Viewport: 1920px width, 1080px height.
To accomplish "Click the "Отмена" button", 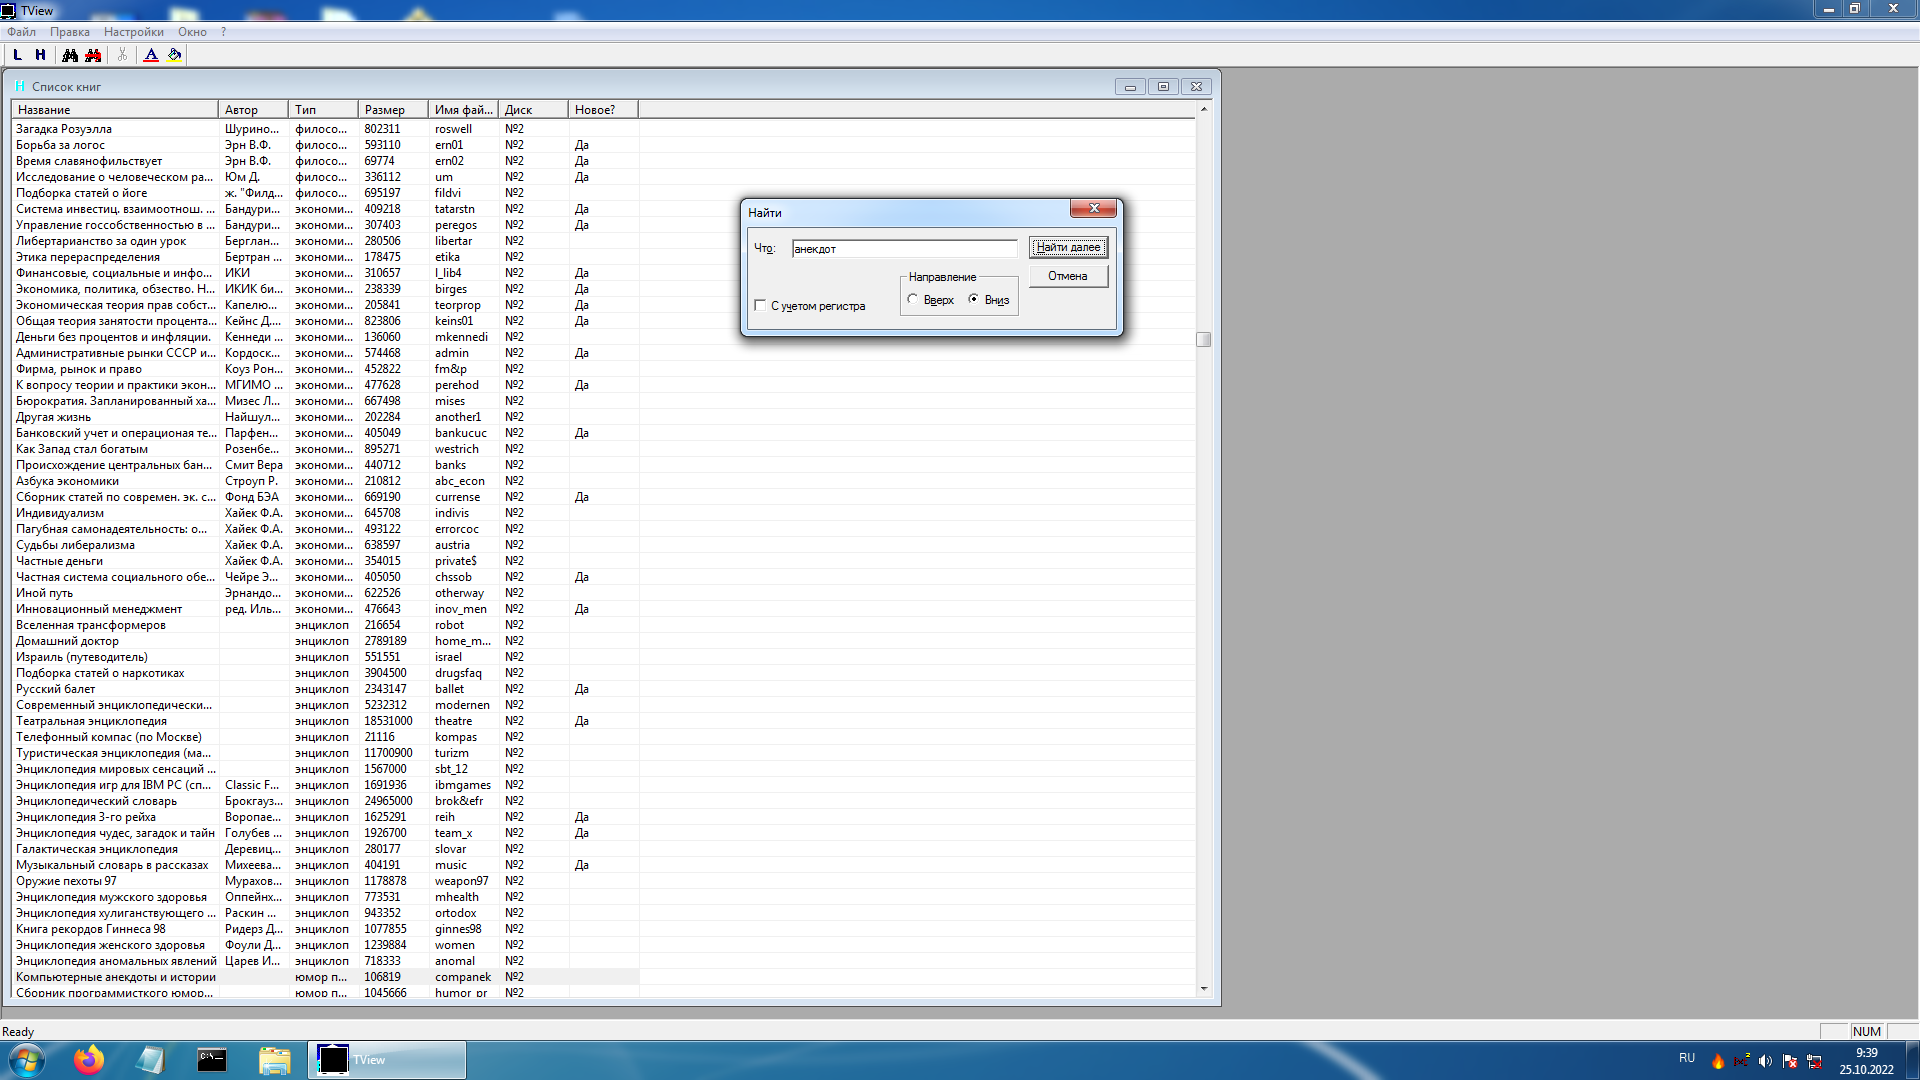I will (x=1068, y=276).
